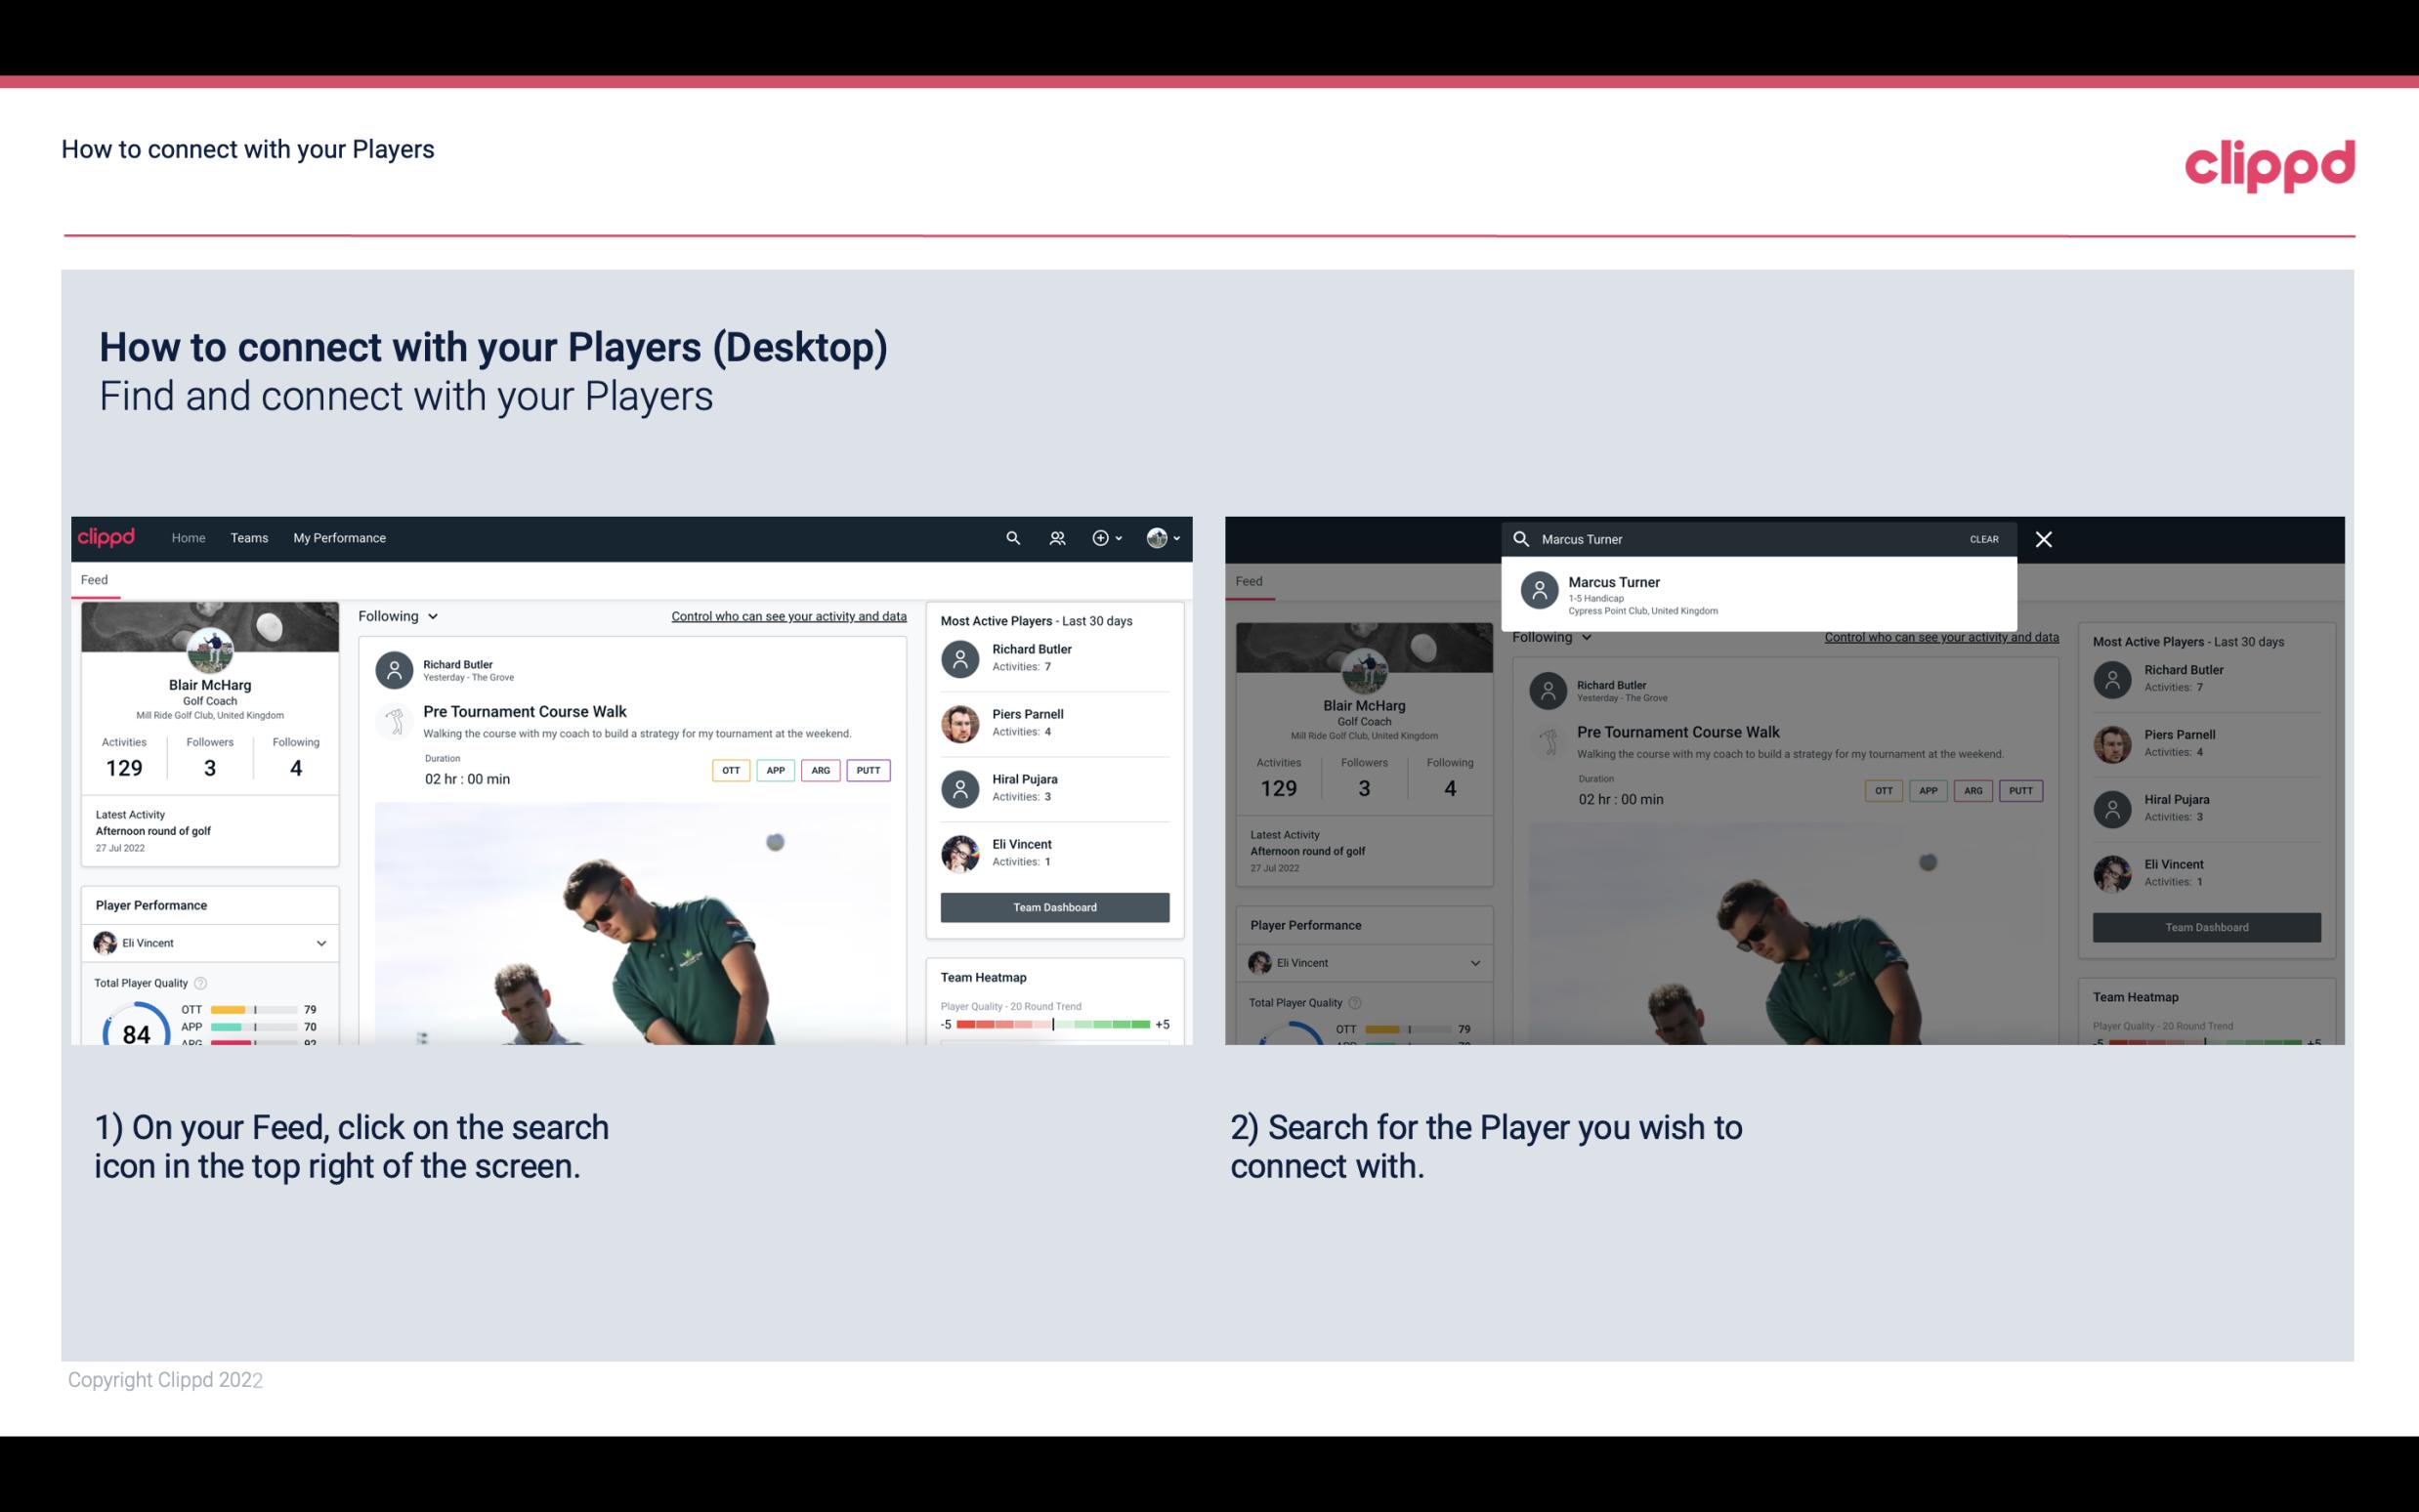Click the clear search icon (X button)

tap(2043, 538)
